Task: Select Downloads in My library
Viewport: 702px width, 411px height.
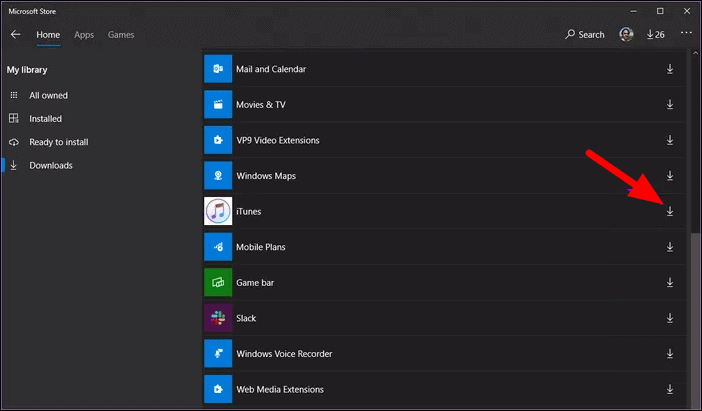Action: 51,165
